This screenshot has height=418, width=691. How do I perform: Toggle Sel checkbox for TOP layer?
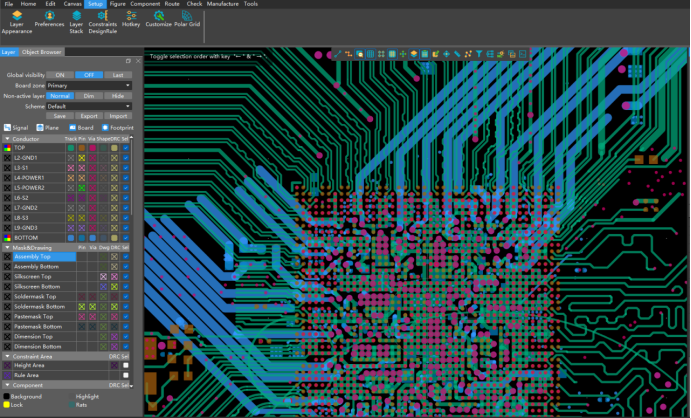126,148
